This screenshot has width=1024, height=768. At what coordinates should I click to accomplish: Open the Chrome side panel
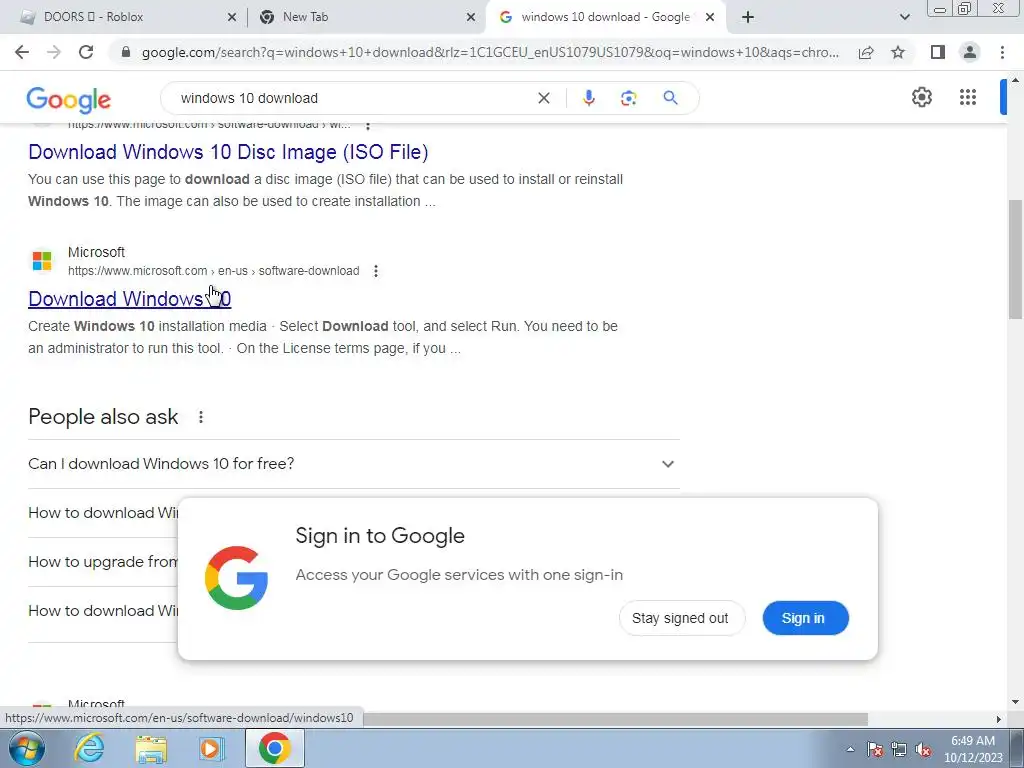(938, 52)
